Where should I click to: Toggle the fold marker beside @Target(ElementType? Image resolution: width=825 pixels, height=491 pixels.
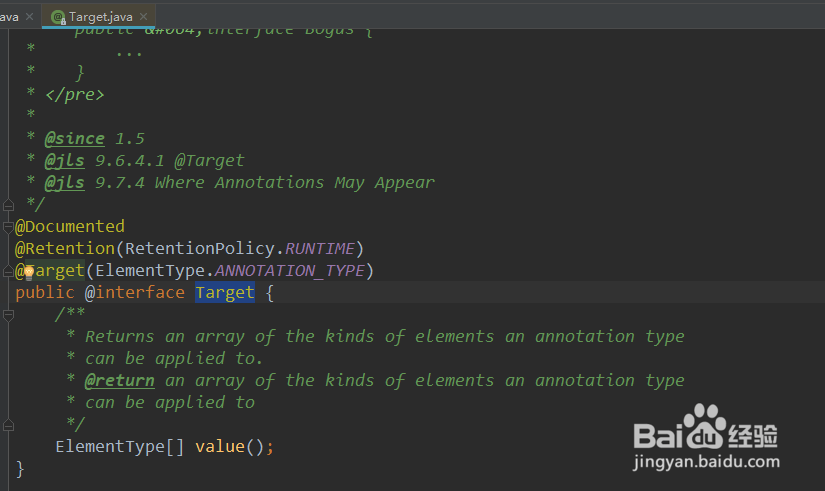(8, 271)
